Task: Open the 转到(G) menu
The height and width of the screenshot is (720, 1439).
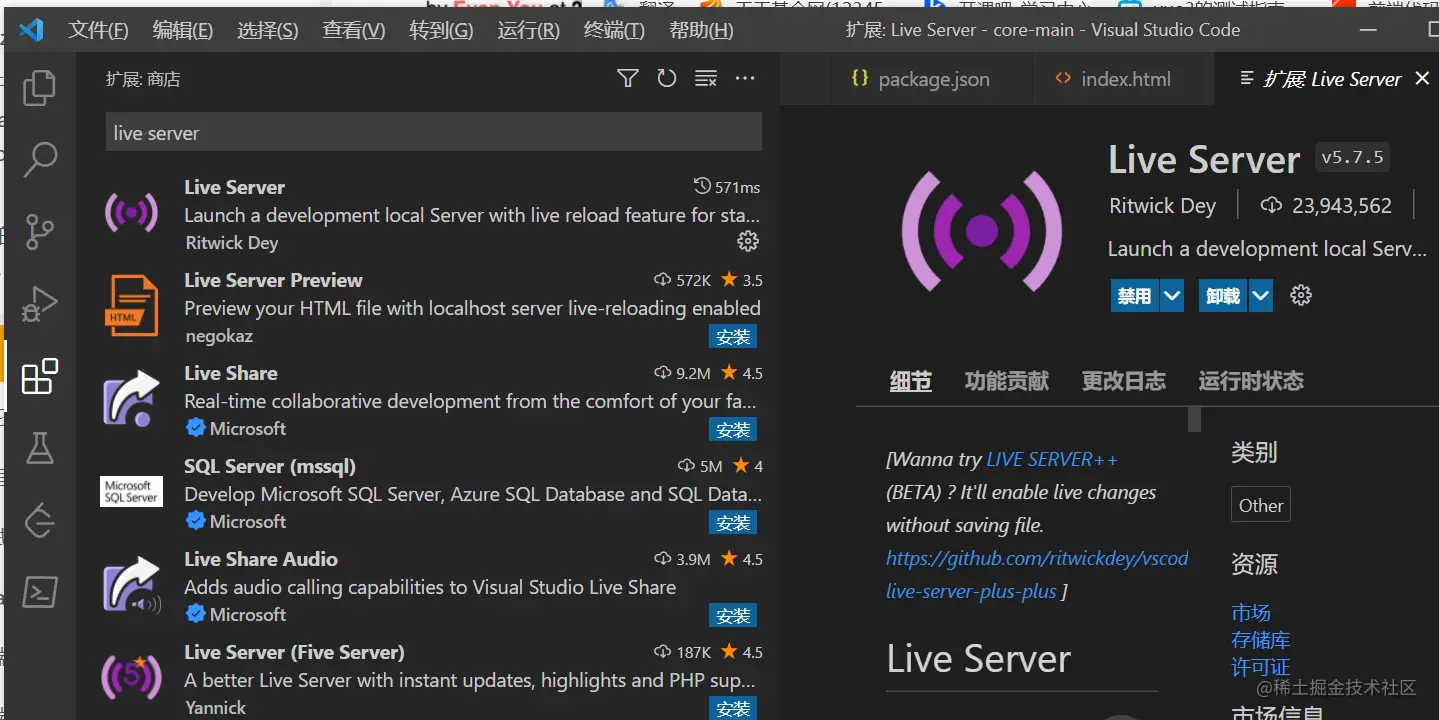Action: coord(441,30)
